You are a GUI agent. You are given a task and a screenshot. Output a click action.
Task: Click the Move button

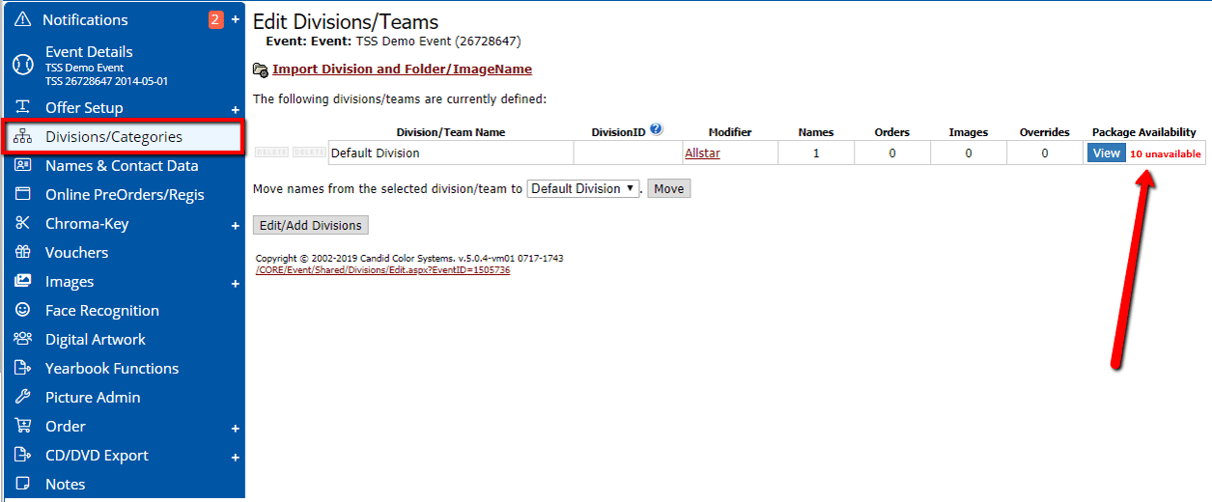click(x=669, y=188)
